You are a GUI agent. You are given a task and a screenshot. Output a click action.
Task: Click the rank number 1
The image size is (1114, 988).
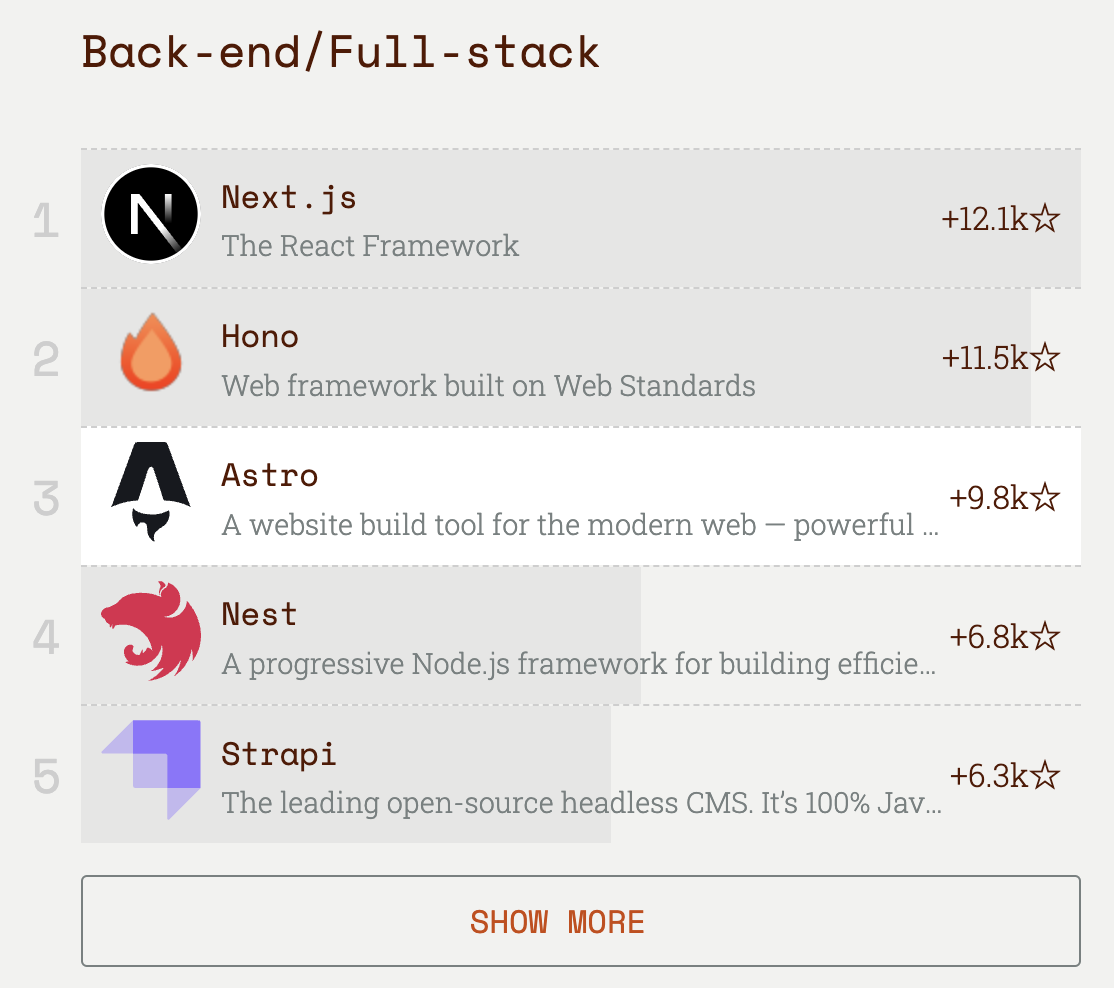pos(46,221)
